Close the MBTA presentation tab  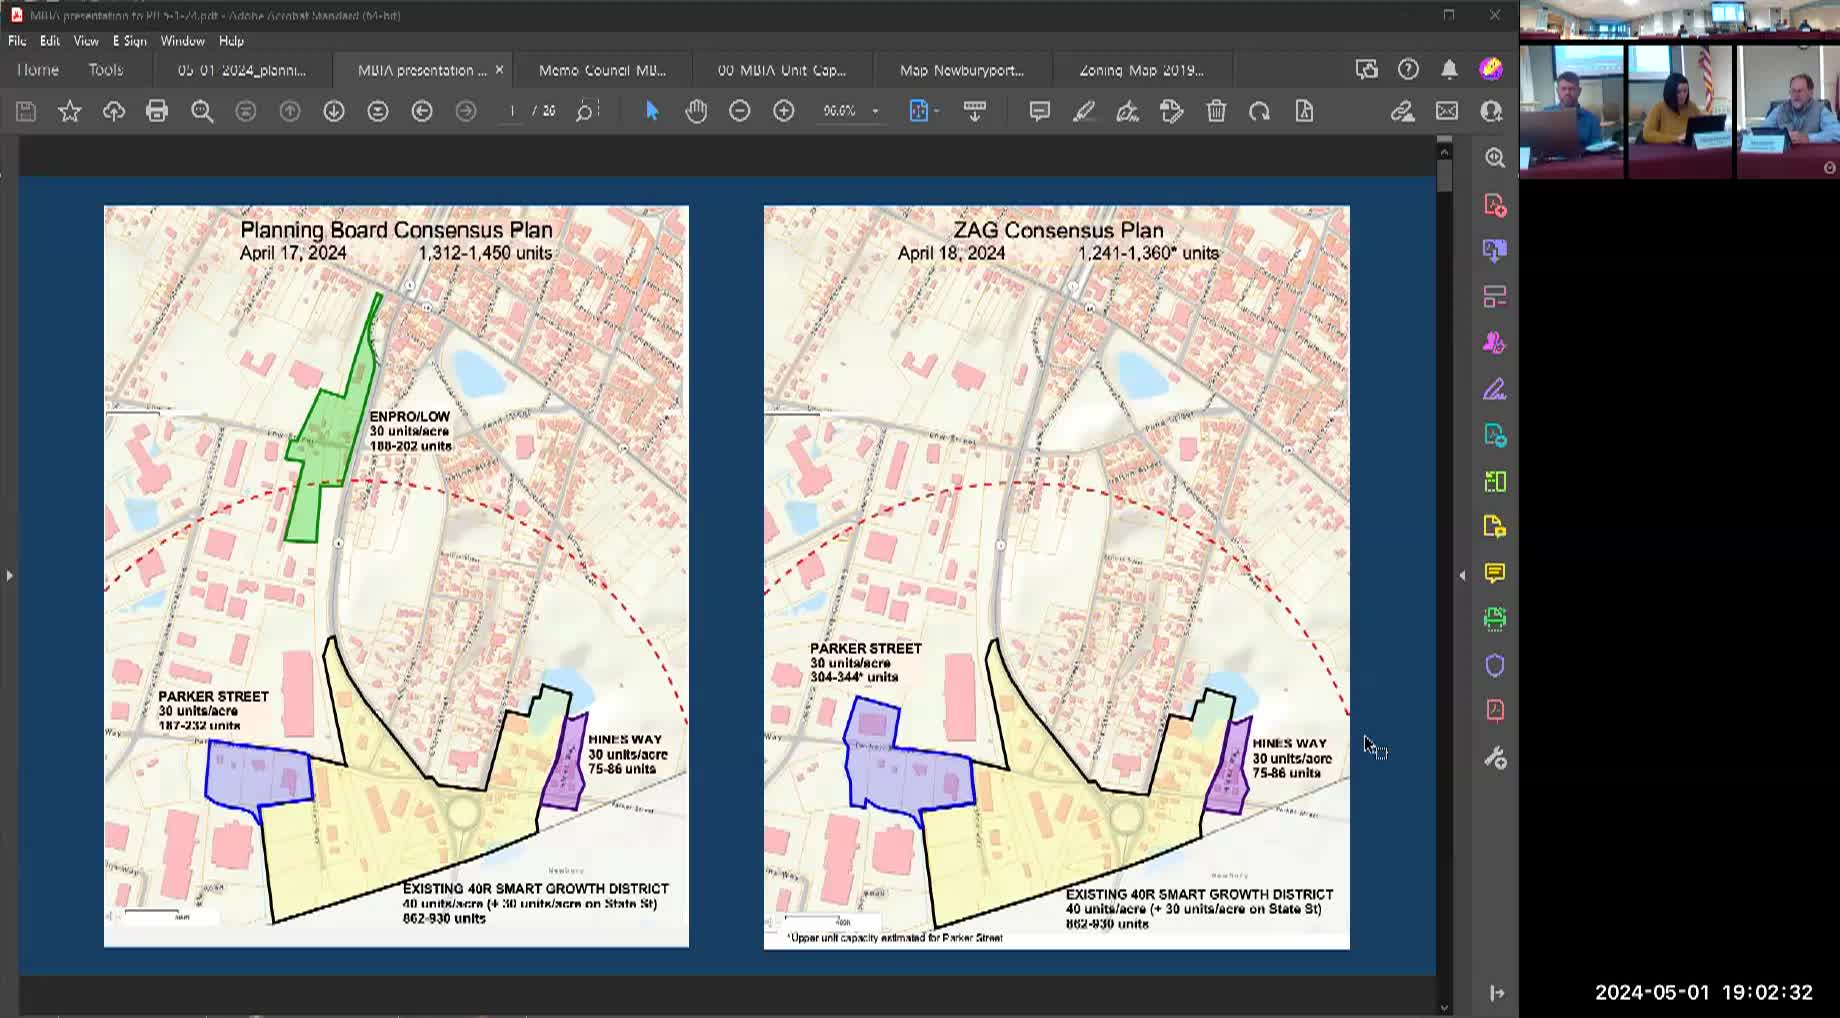tap(499, 70)
